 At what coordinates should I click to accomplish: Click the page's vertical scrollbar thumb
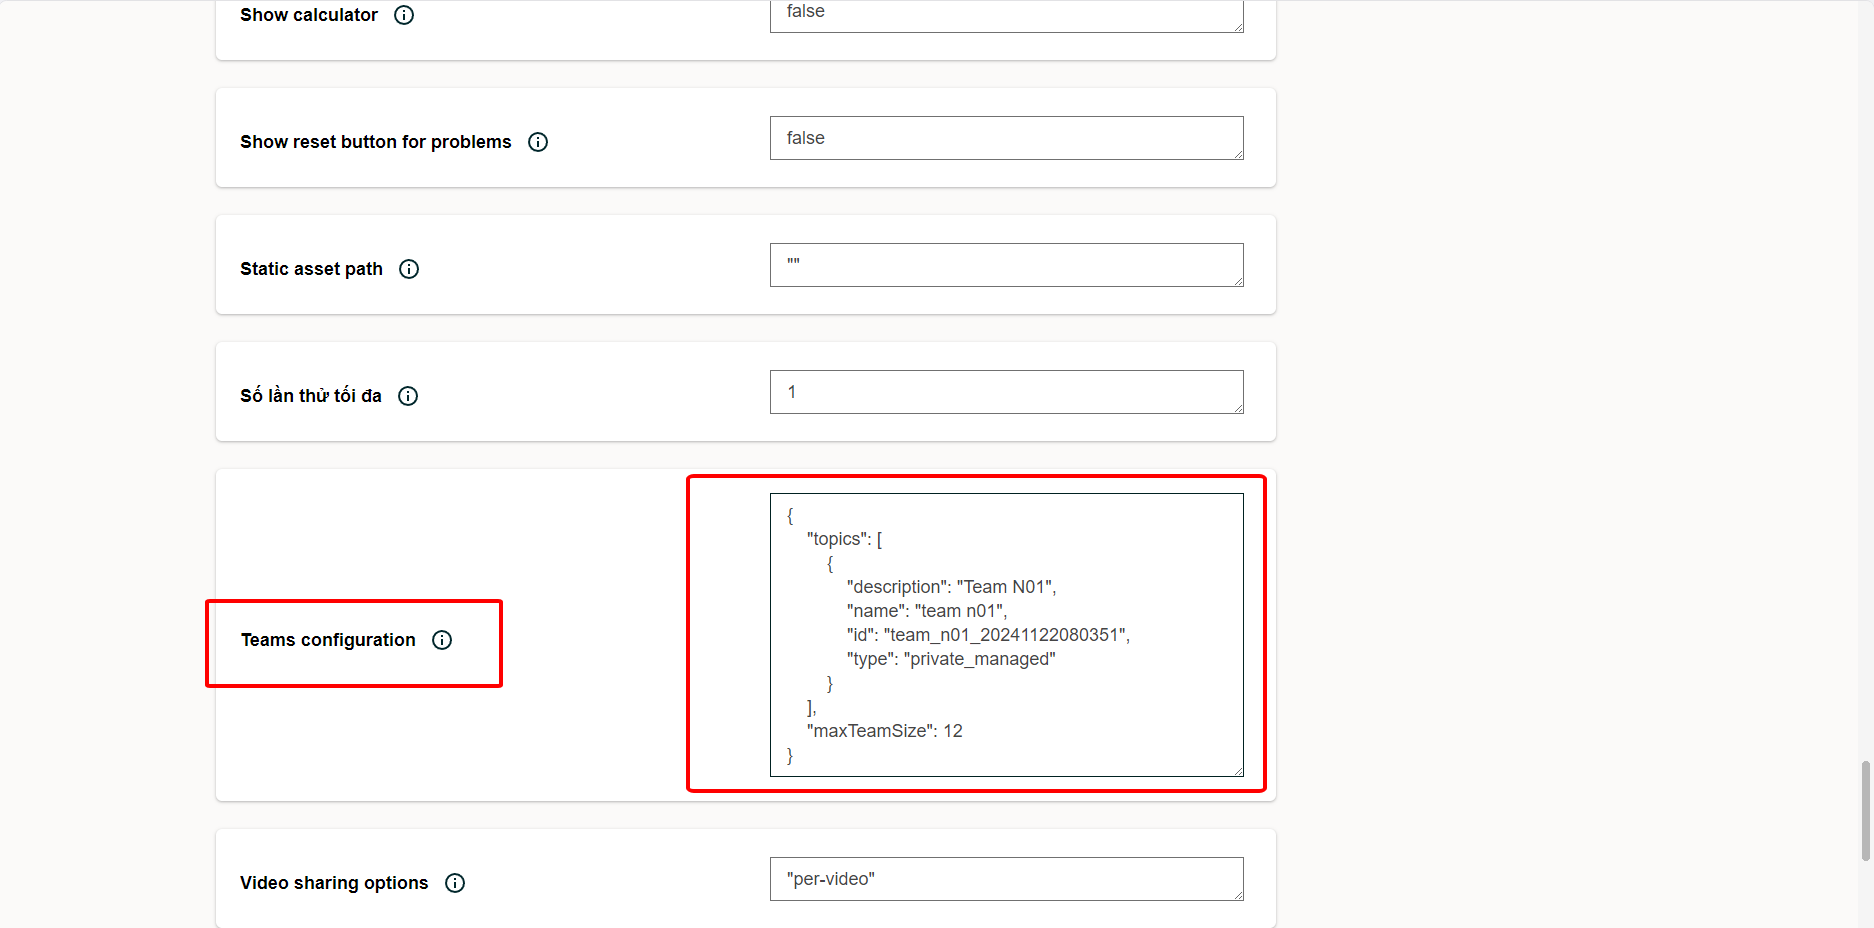[x=1865, y=810]
